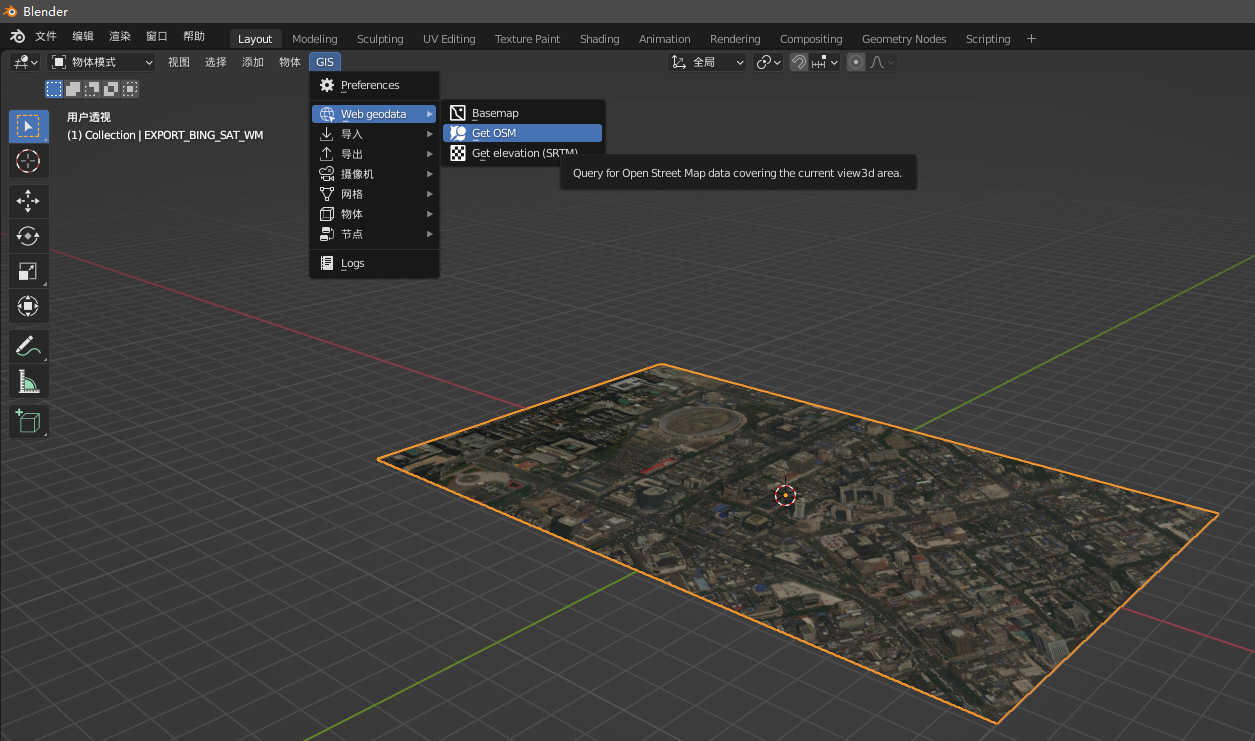Open the 物体模式 mode dropdown
Viewport: 1255px width, 741px height.
click(x=102, y=62)
